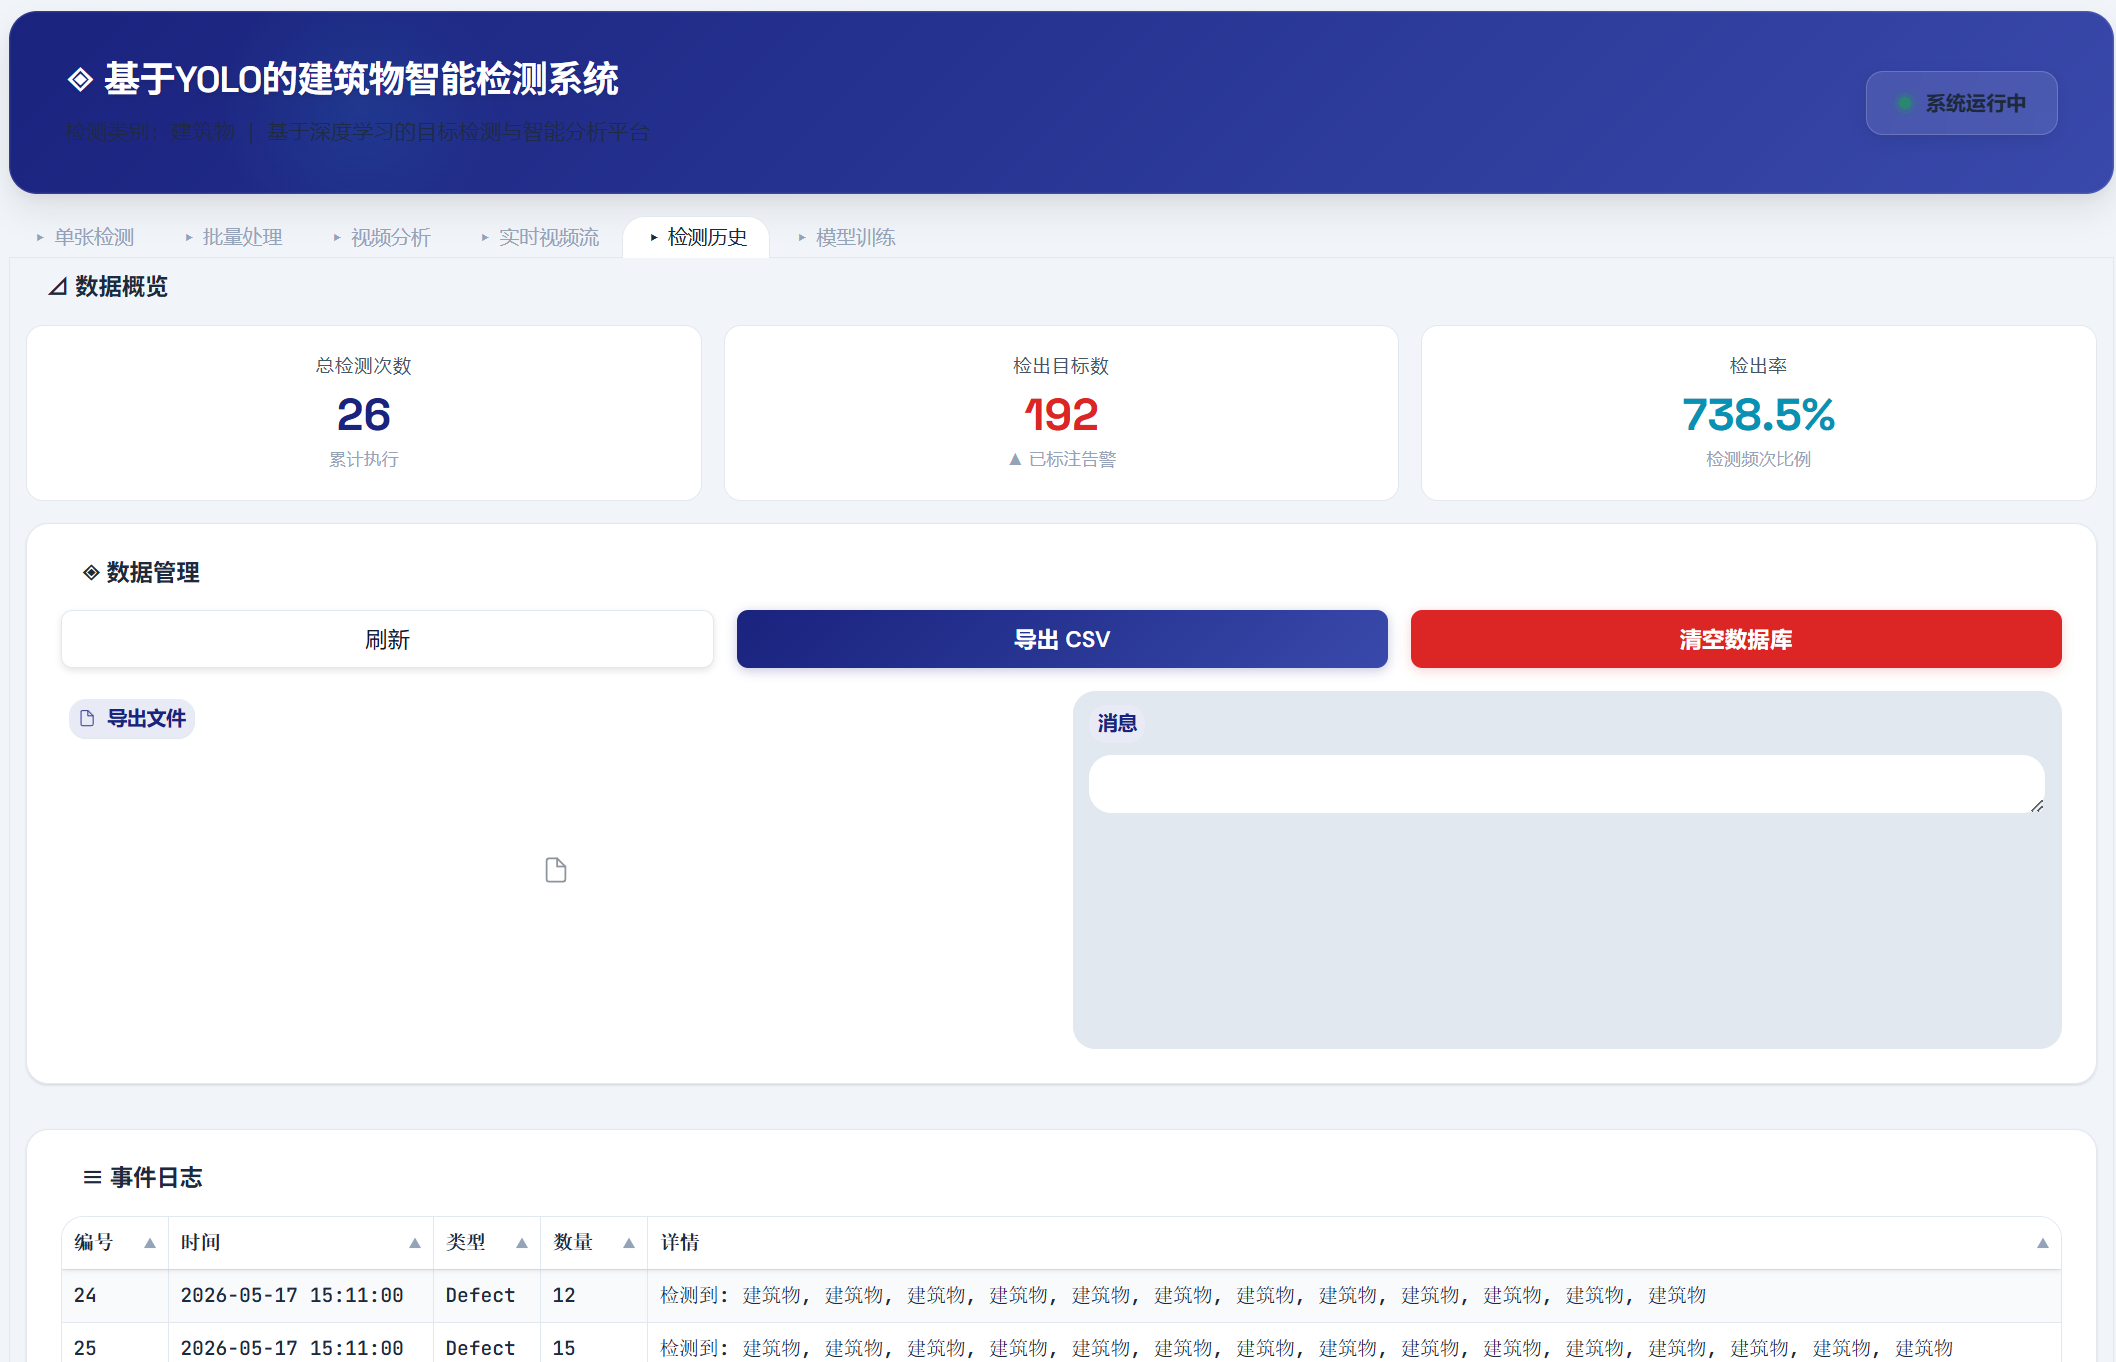Click the 检出率 card label

(x=1758, y=366)
